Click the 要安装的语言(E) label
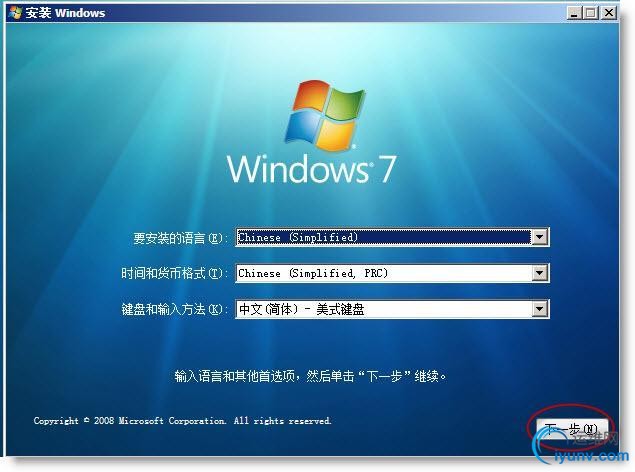 (179, 238)
